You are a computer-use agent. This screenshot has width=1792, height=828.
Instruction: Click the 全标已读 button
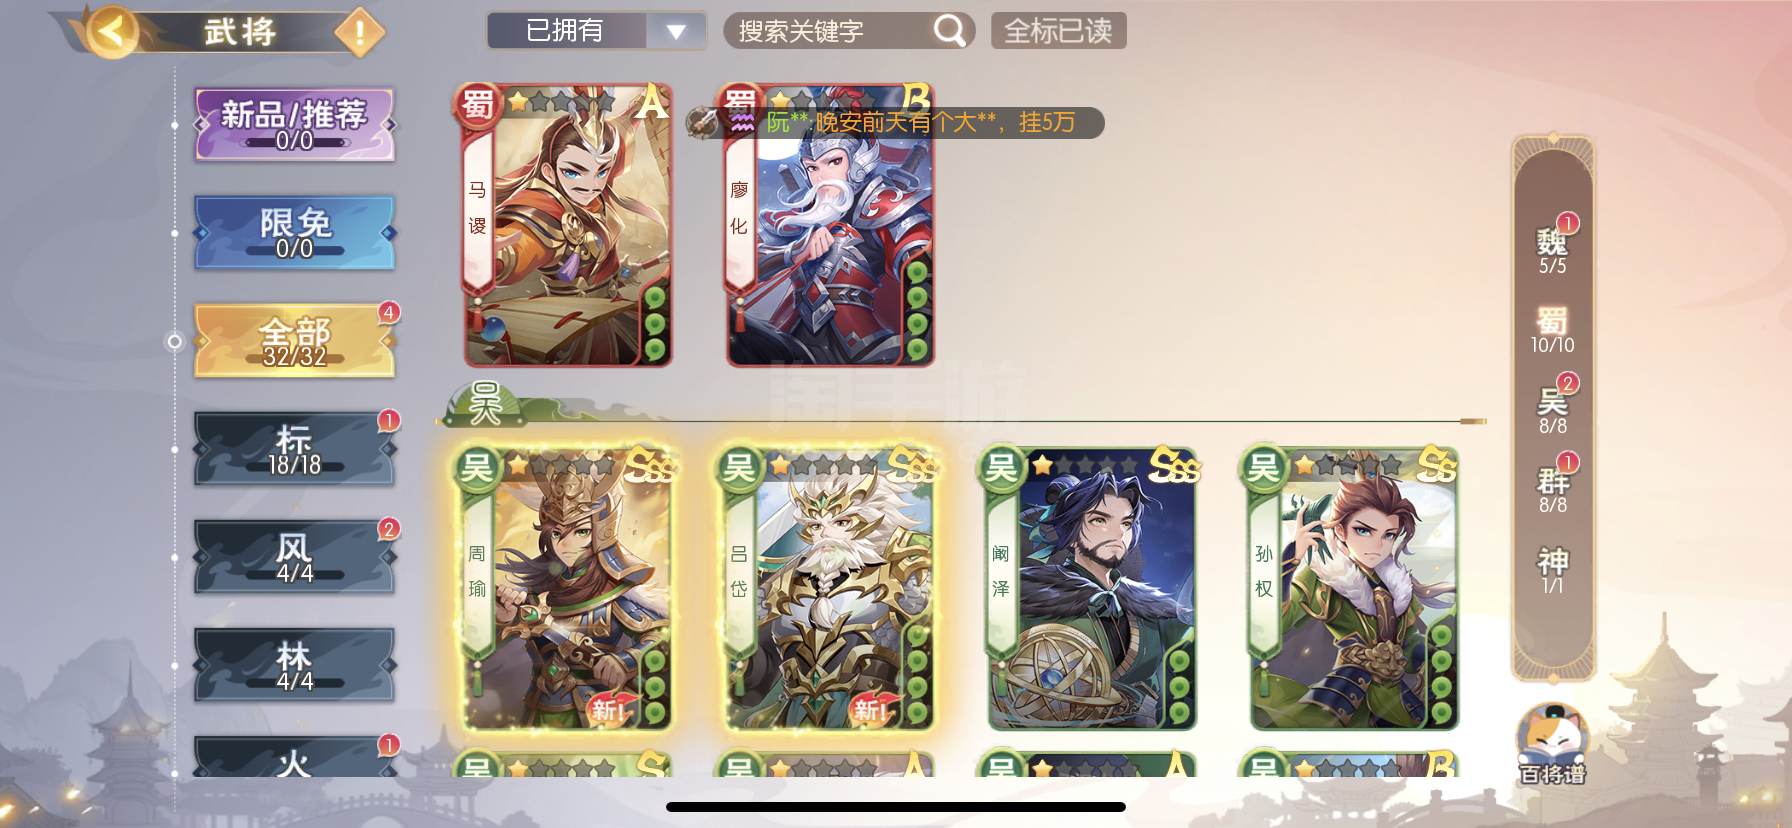(x=1059, y=31)
